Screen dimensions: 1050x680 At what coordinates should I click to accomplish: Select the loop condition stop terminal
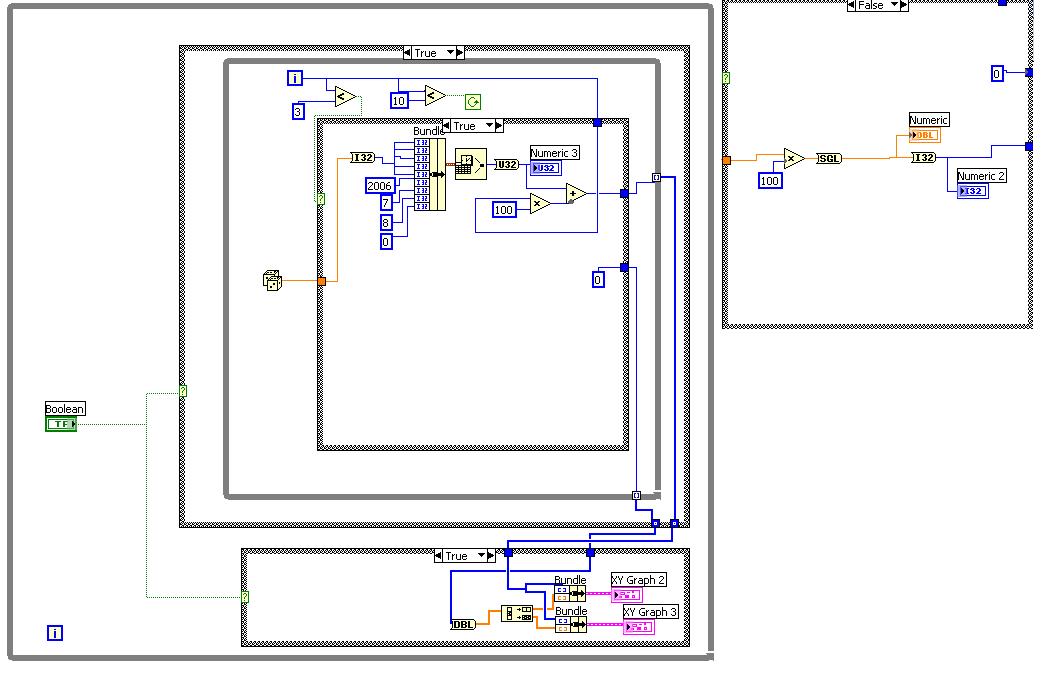473,102
